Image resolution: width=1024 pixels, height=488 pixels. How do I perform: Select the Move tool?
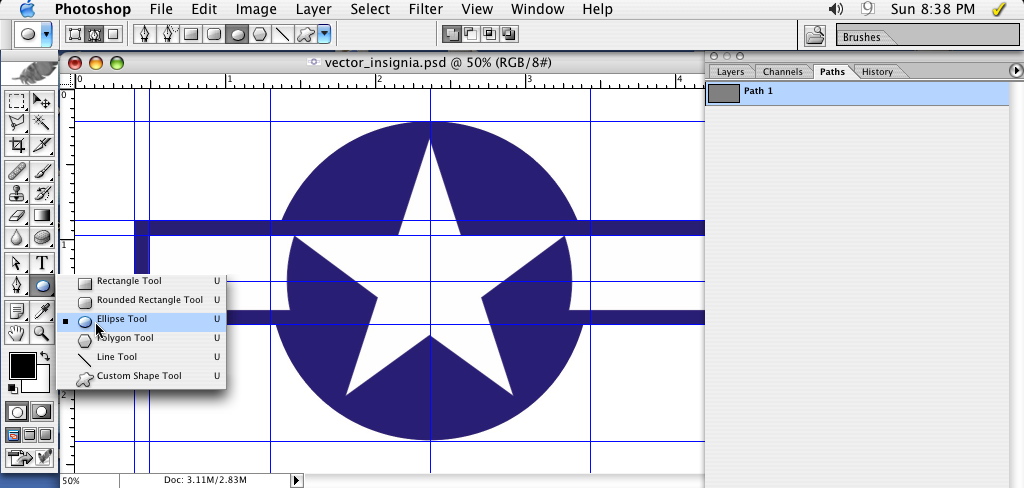pyautogui.click(x=42, y=101)
